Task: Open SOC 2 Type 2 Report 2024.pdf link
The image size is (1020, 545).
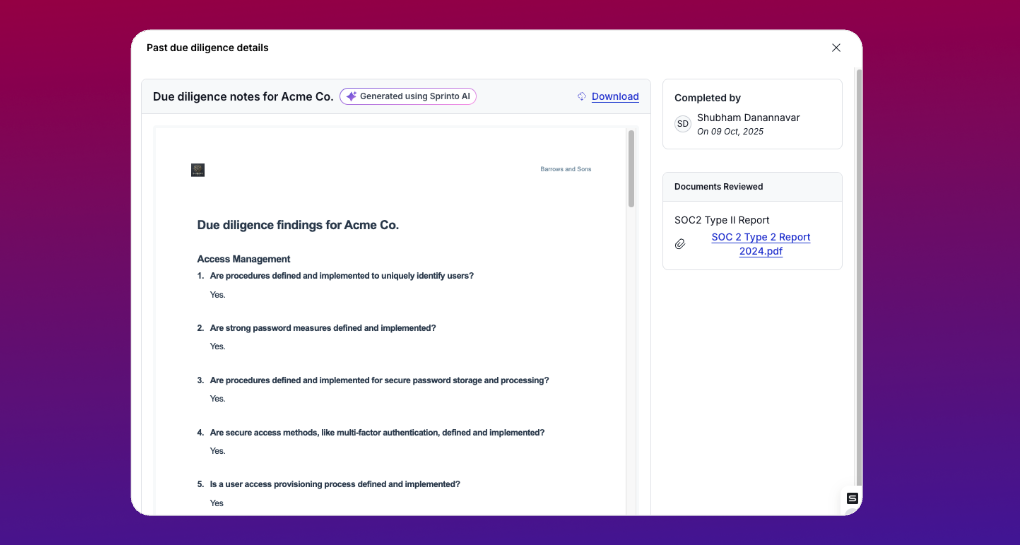Action: [x=760, y=244]
